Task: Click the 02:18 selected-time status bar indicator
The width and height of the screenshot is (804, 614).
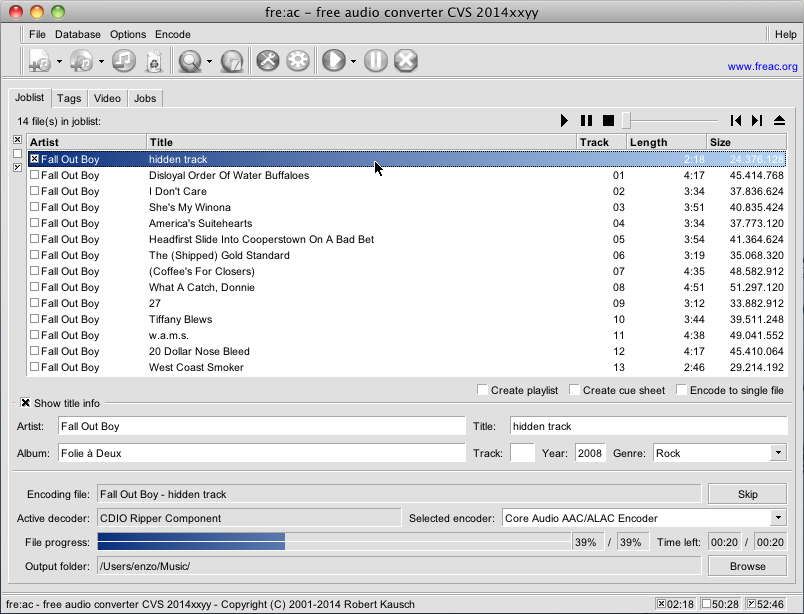Action: coord(675,604)
